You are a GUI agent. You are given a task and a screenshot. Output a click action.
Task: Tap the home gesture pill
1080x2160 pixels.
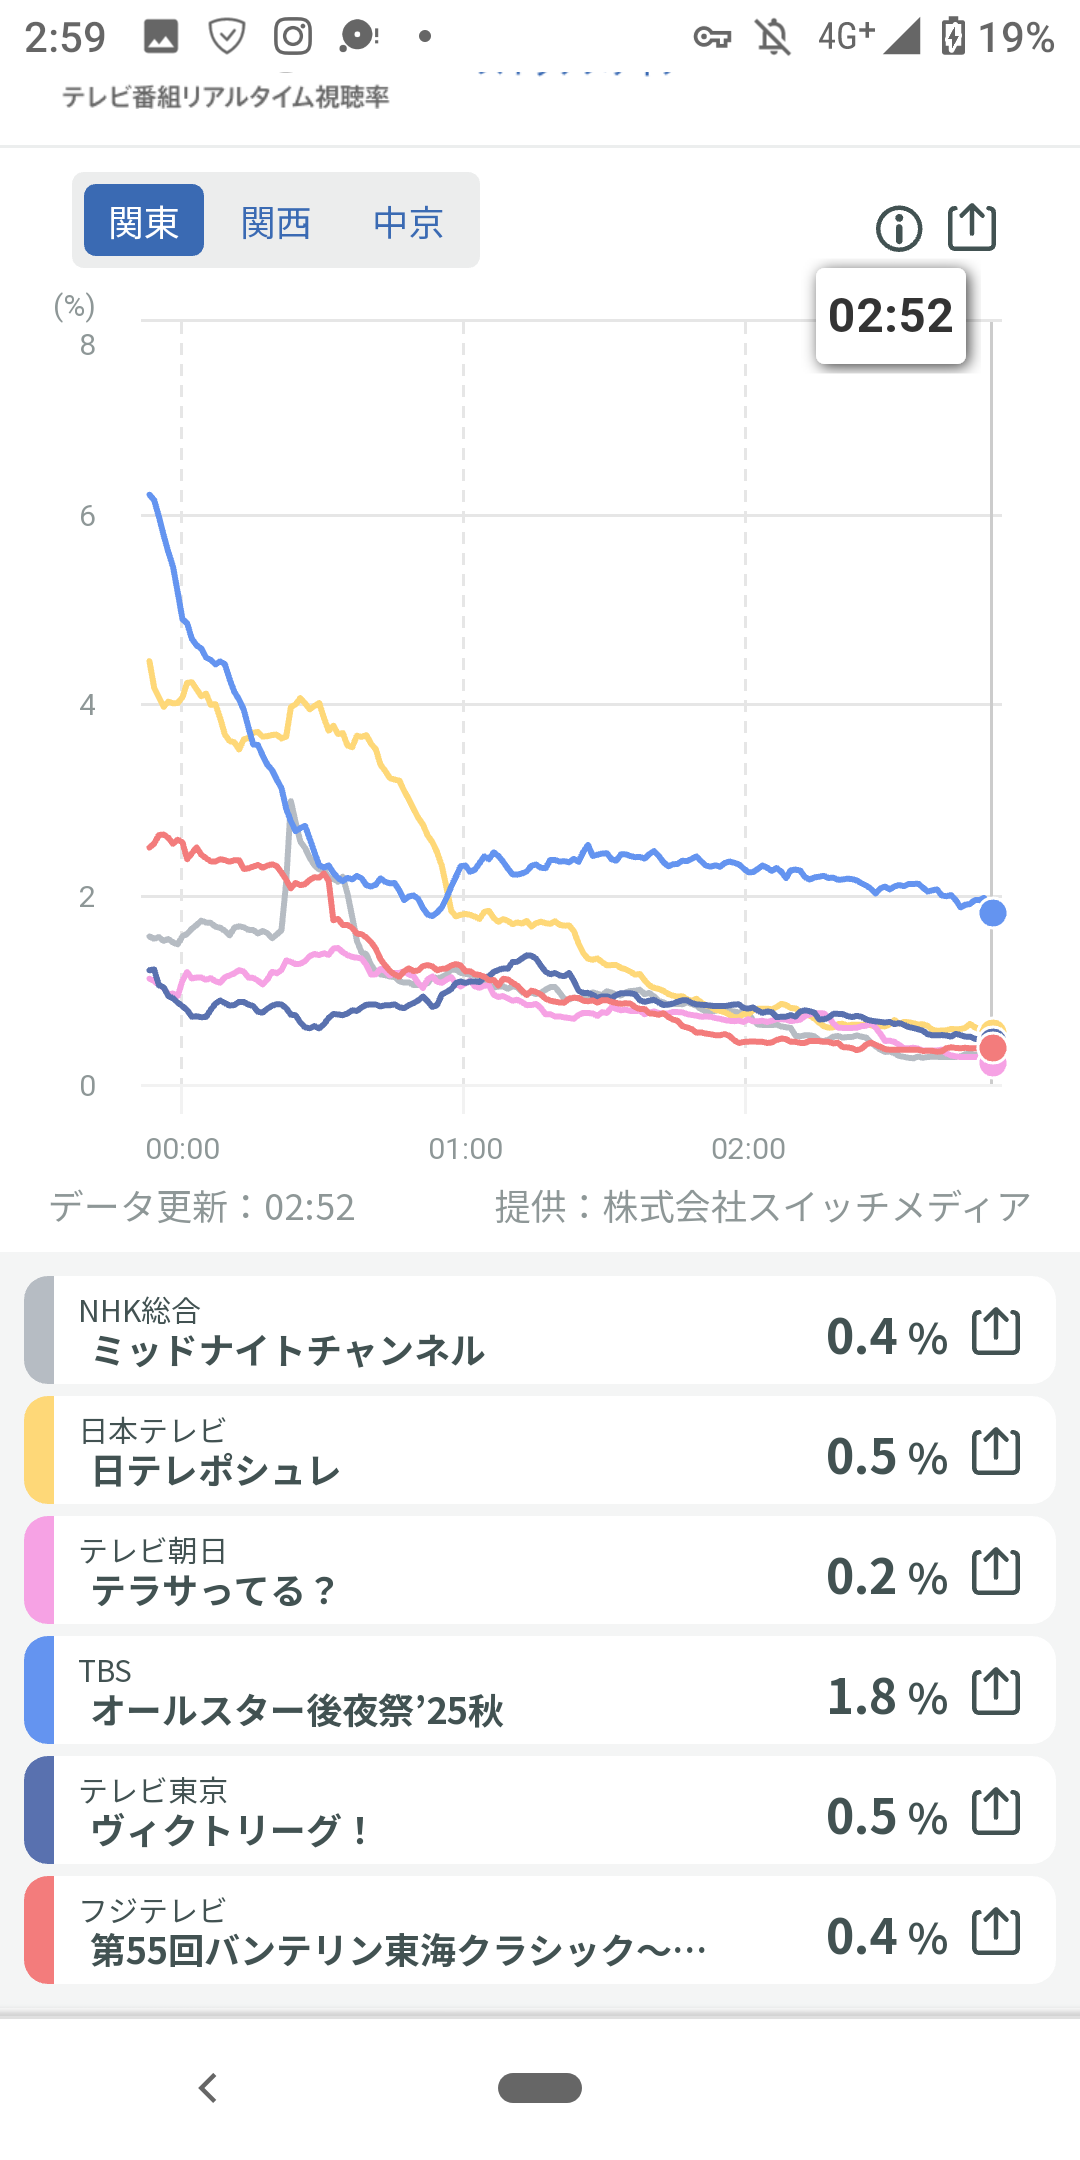click(x=540, y=2088)
